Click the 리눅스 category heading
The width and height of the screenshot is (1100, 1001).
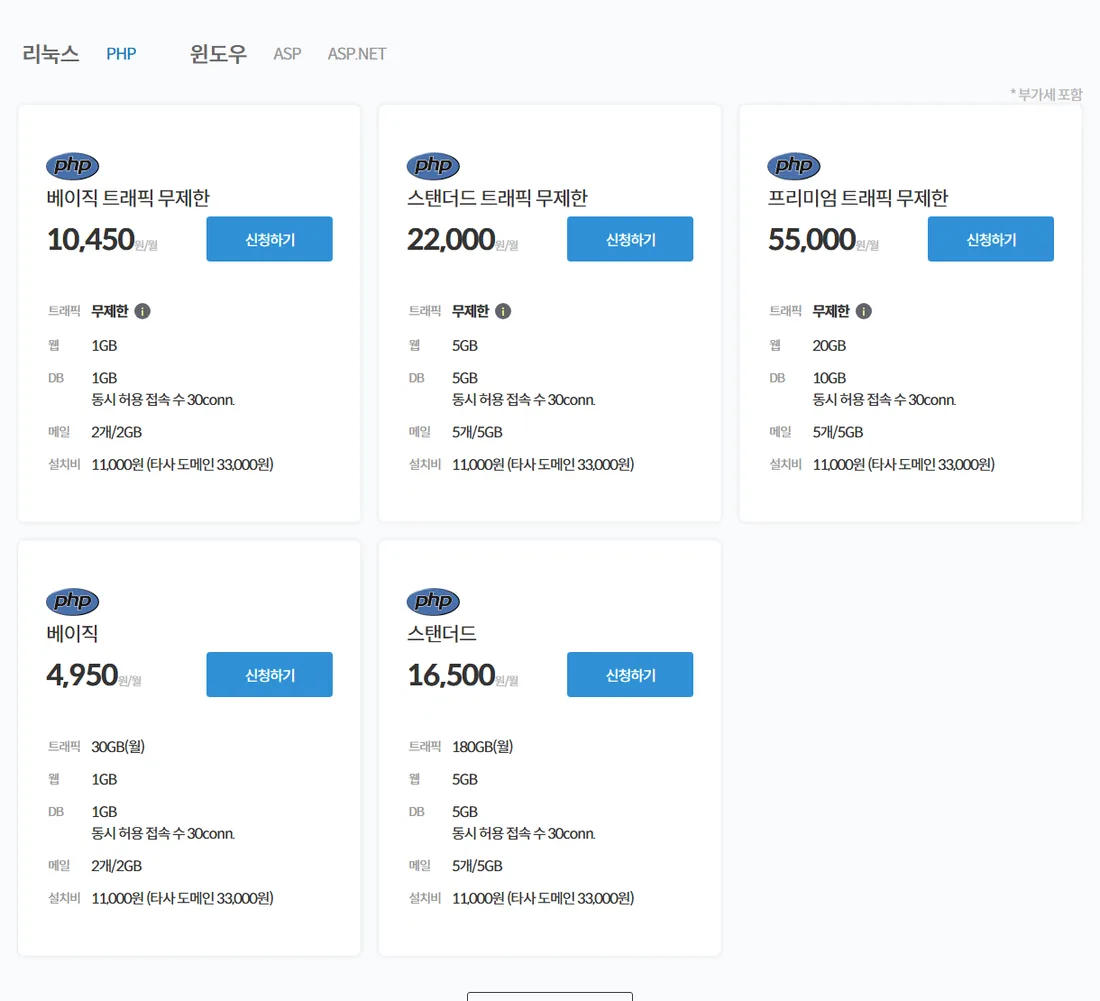pos(51,54)
